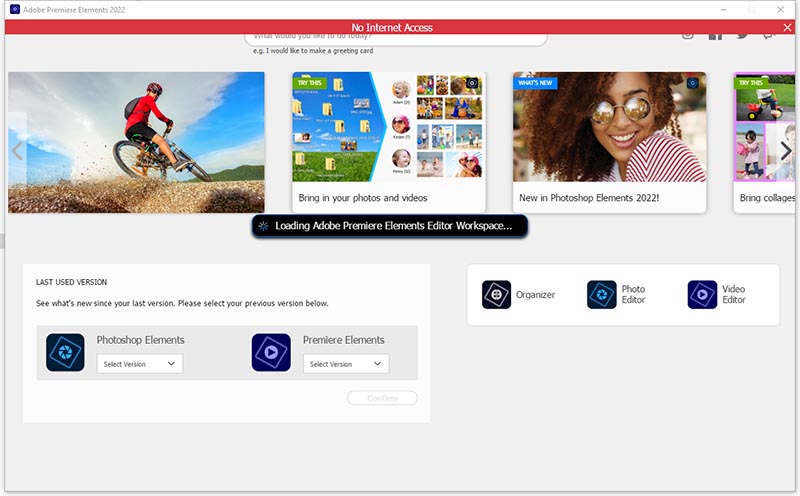Click the 'Video Editor' label
Viewport: 800px width, 496px height.
pyautogui.click(x=734, y=294)
